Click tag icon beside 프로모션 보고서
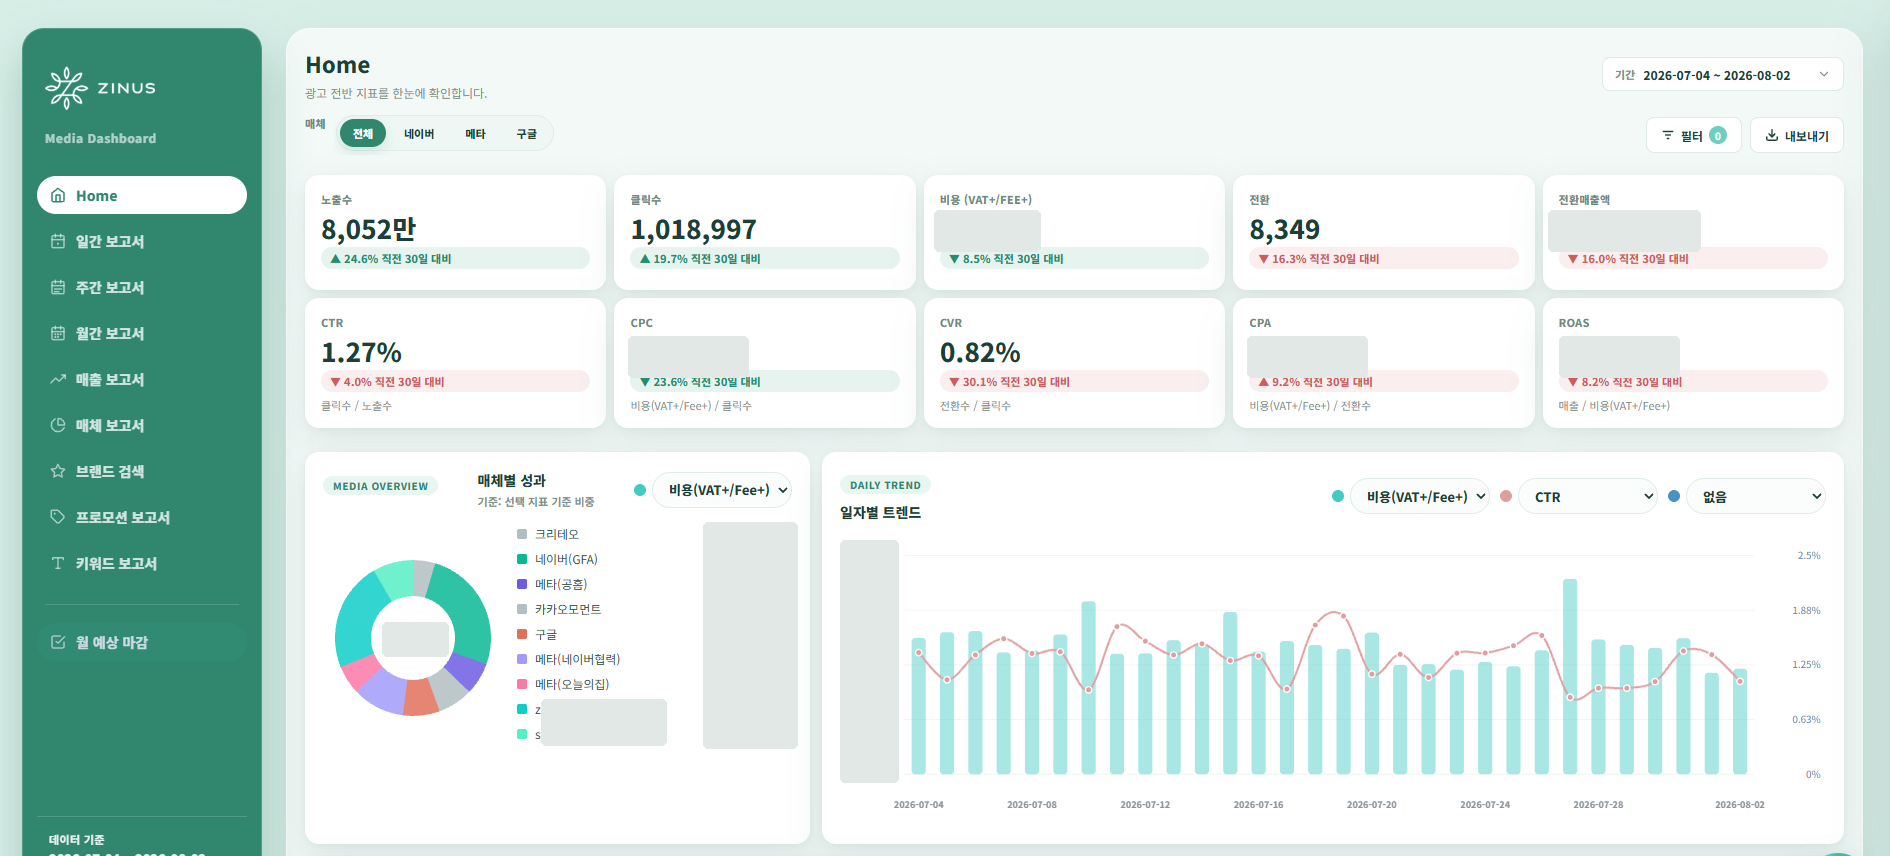This screenshot has height=856, width=1890. point(58,518)
